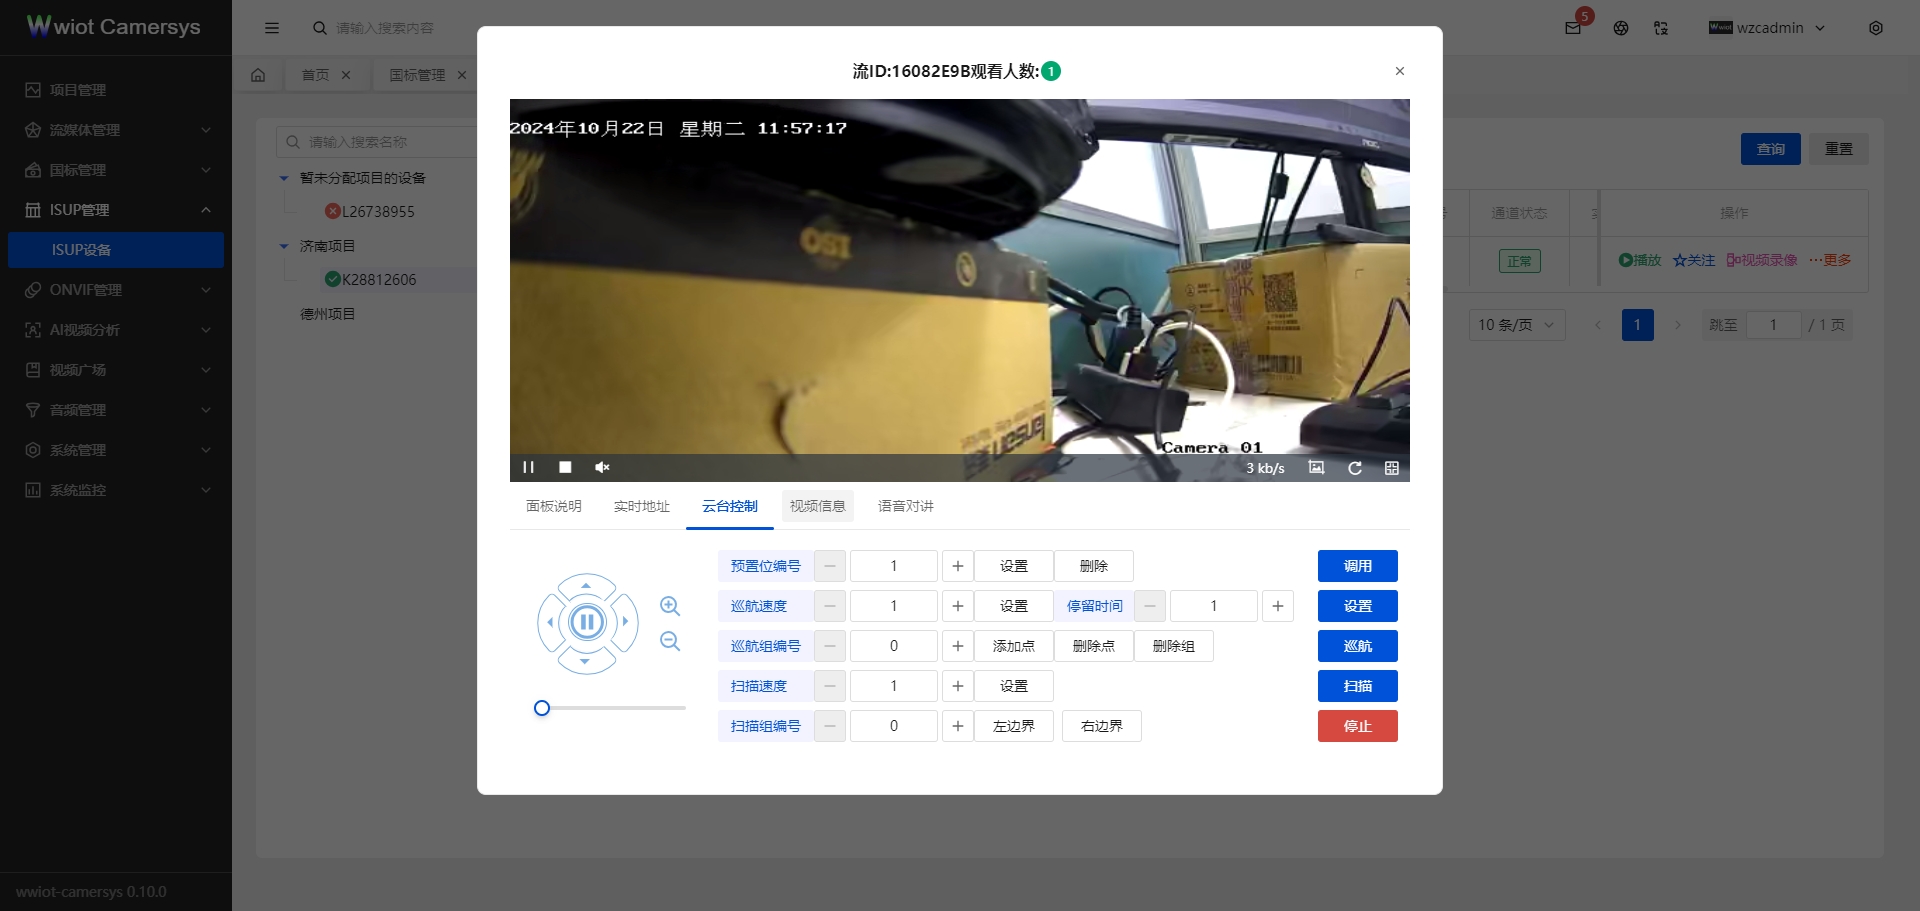Adjust the PTZ speed slider handle

tap(542, 708)
